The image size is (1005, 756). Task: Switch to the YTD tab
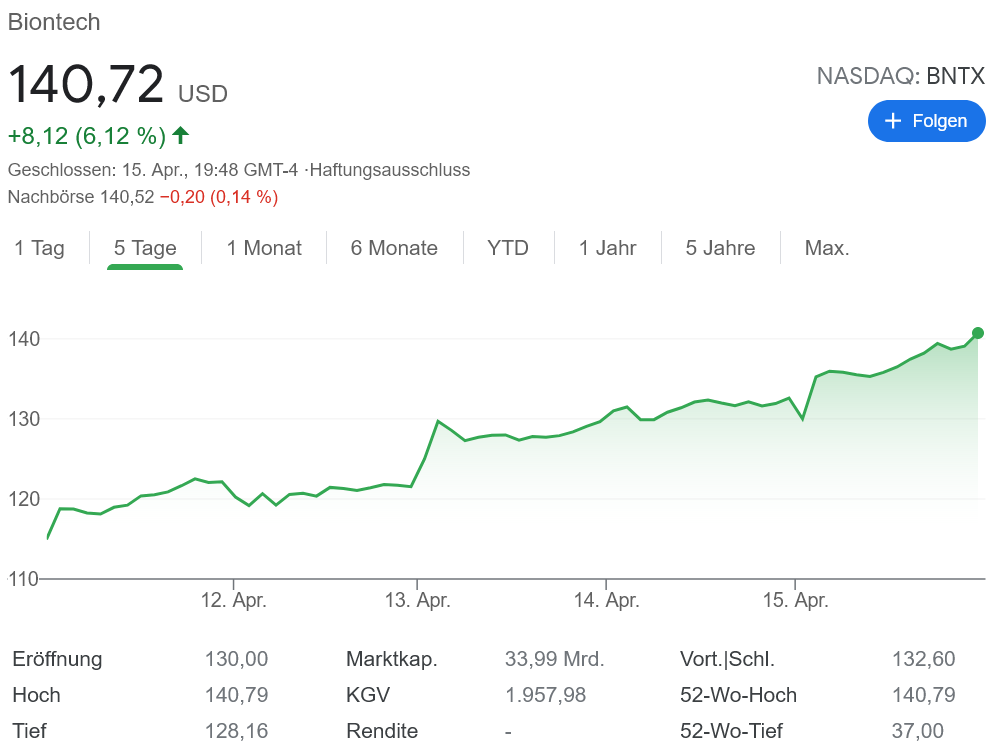point(508,248)
